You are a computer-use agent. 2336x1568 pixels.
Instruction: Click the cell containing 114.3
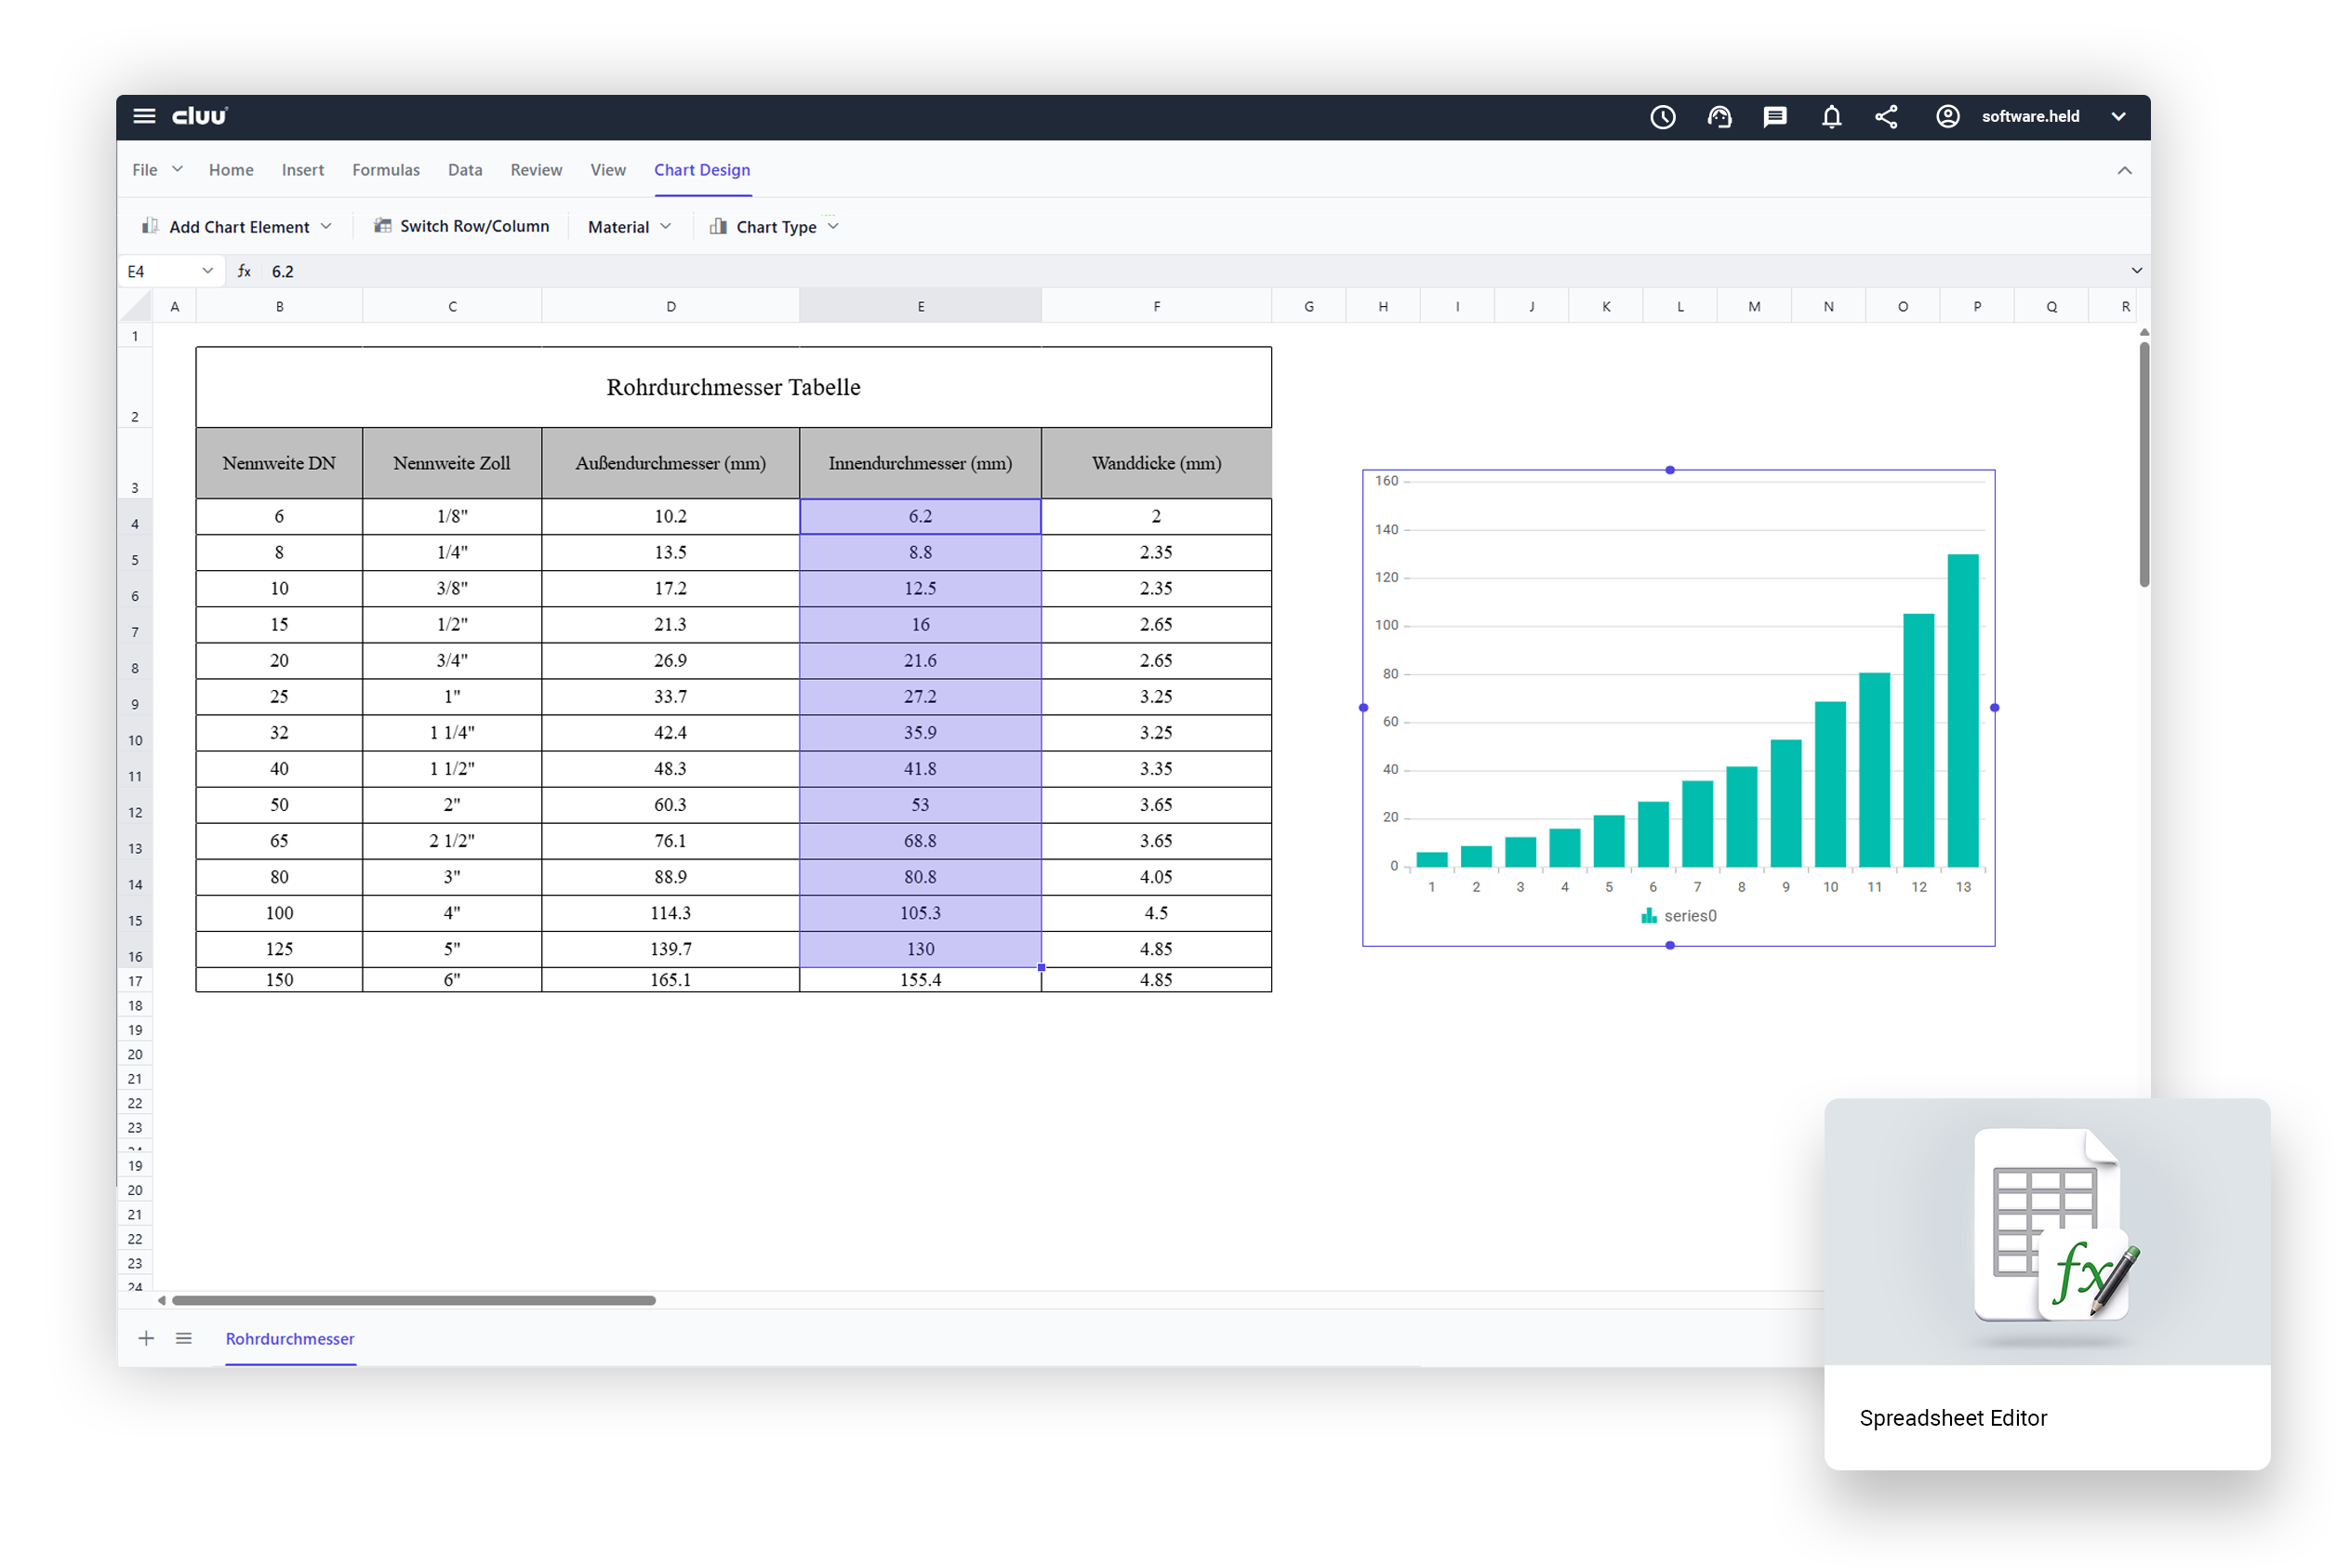point(670,913)
